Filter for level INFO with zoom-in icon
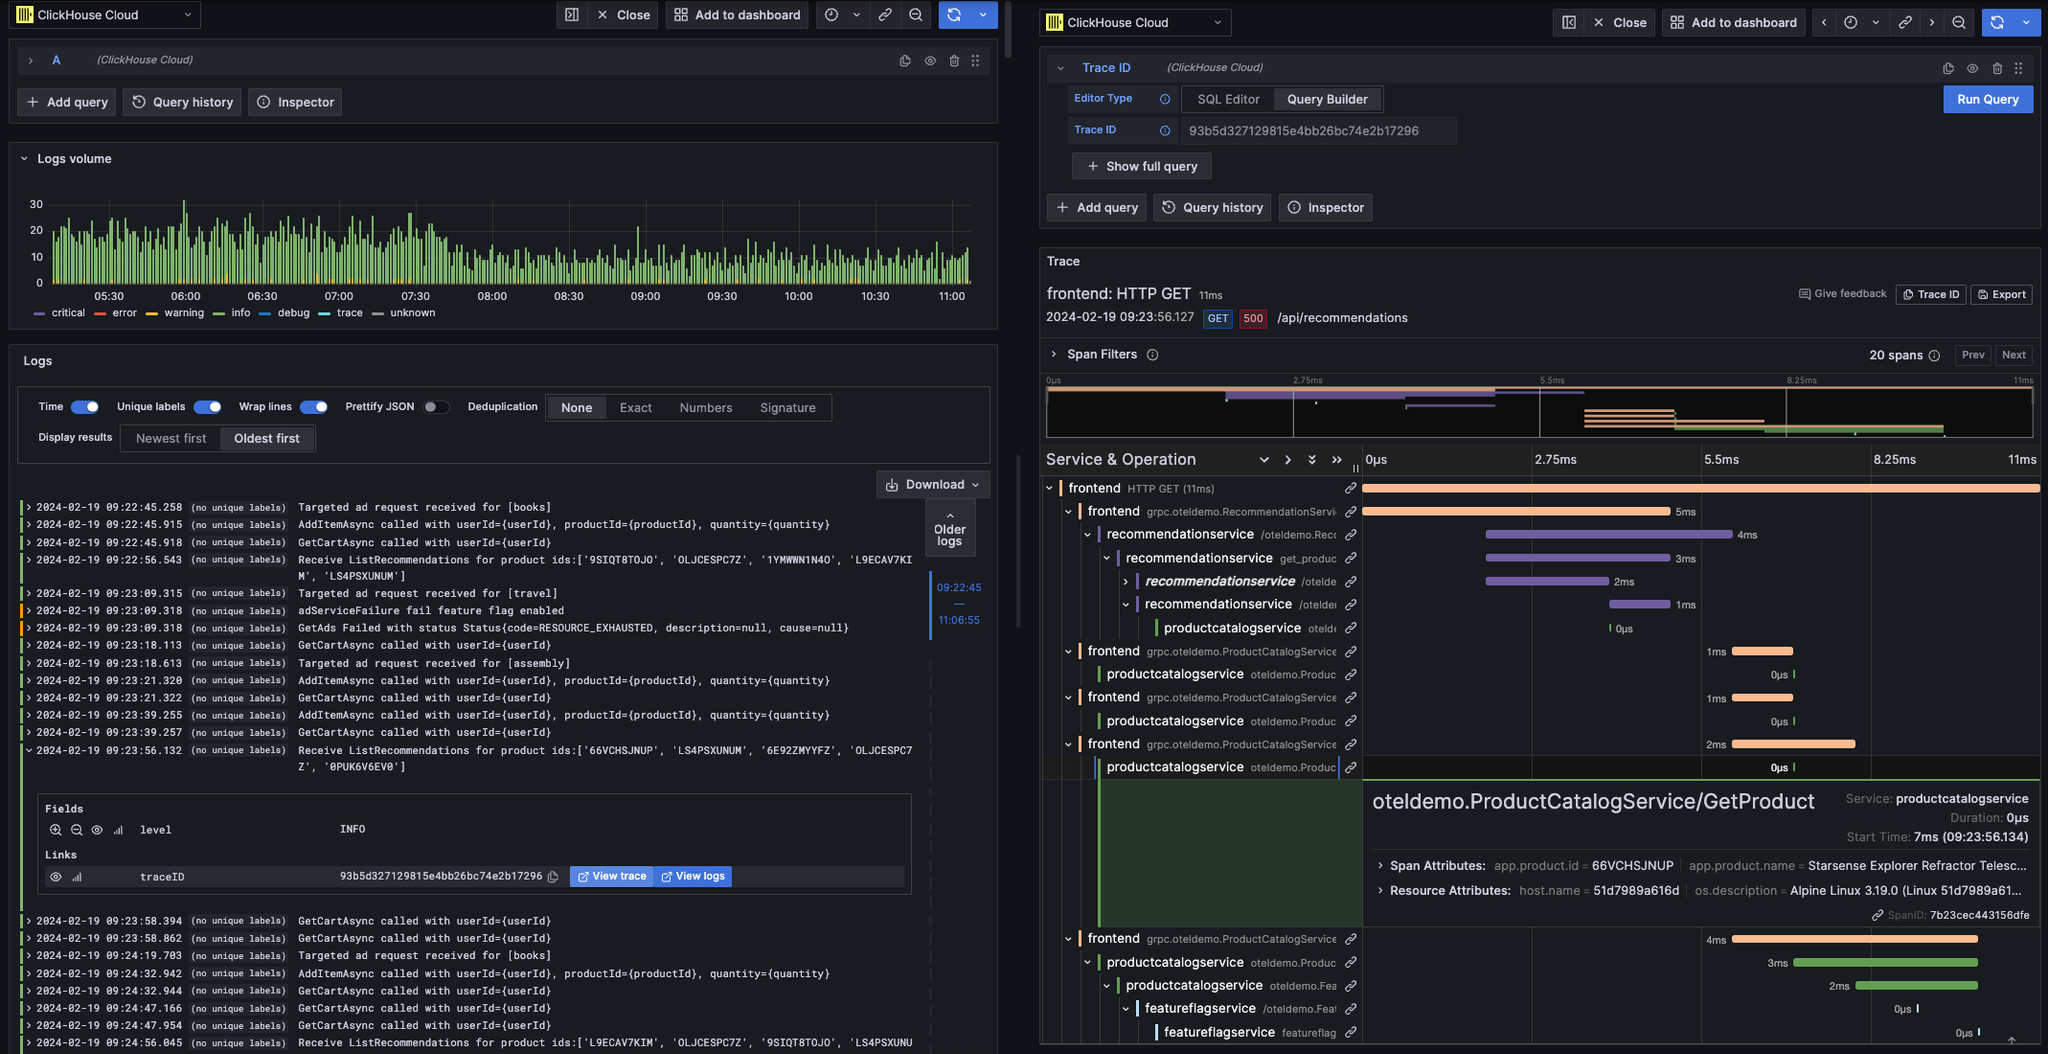 pyautogui.click(x=56, y=830)
